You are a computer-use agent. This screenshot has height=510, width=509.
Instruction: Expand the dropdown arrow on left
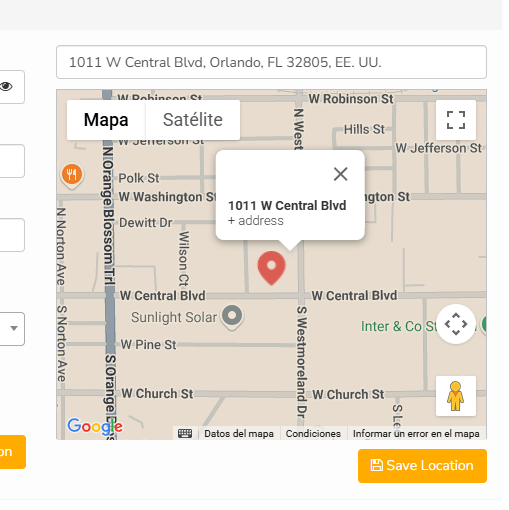14,328
